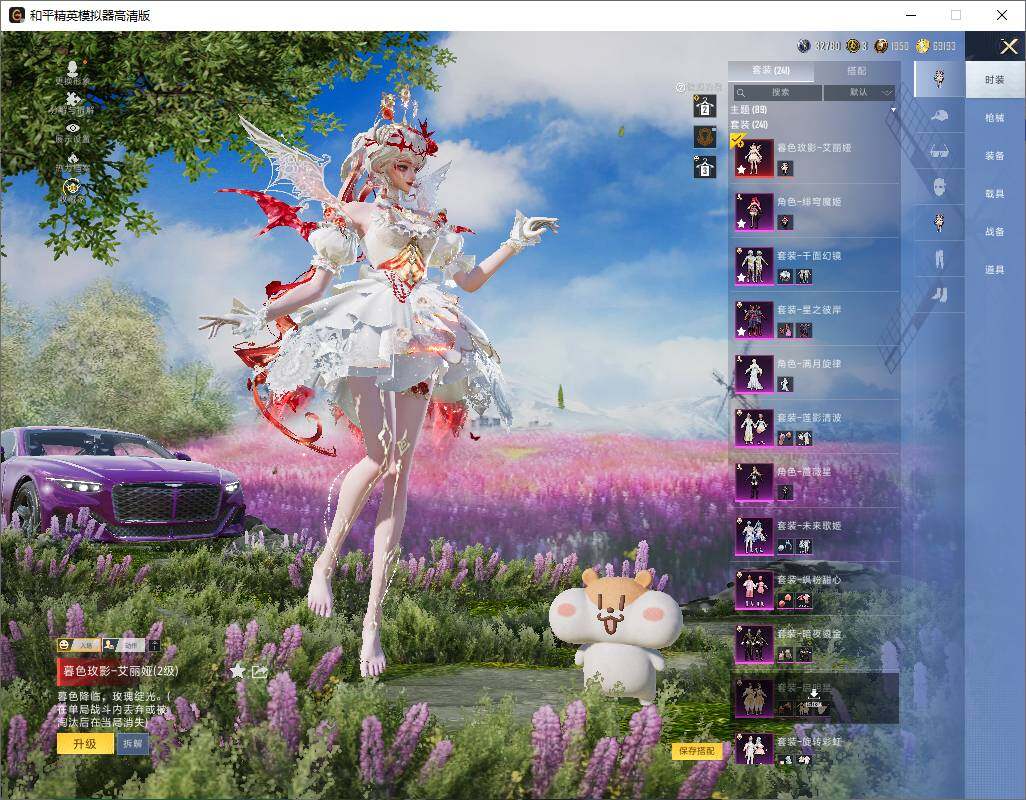Image resolution: width=1026 pixels, height=800 pixels.
Task: Open the 时装 side menu
Action: [995, 80]
